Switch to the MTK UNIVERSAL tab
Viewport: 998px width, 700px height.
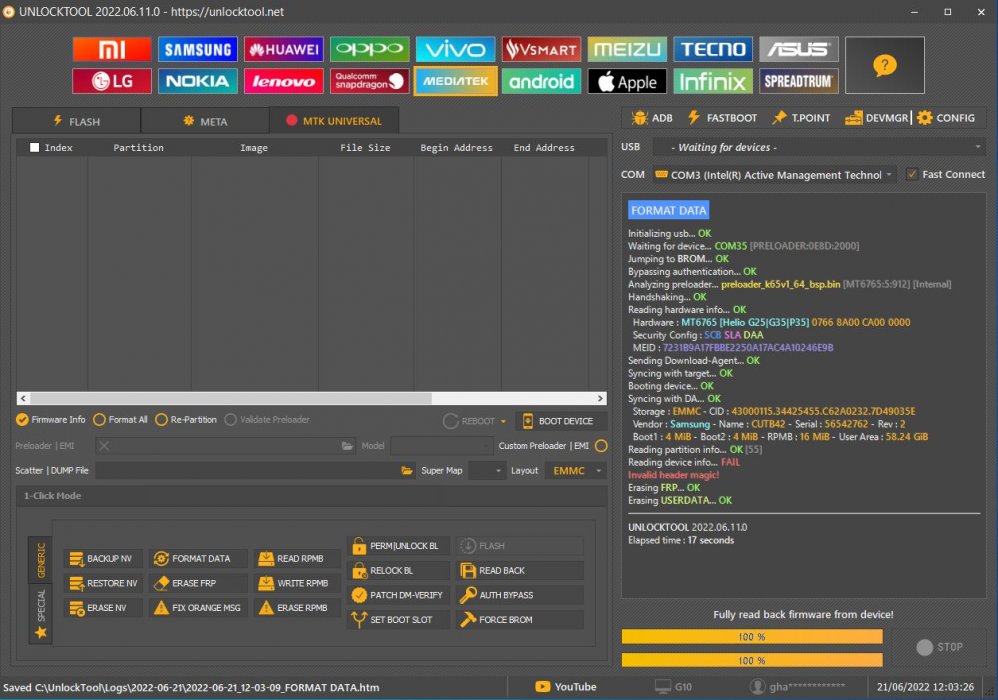coord(334,120)
